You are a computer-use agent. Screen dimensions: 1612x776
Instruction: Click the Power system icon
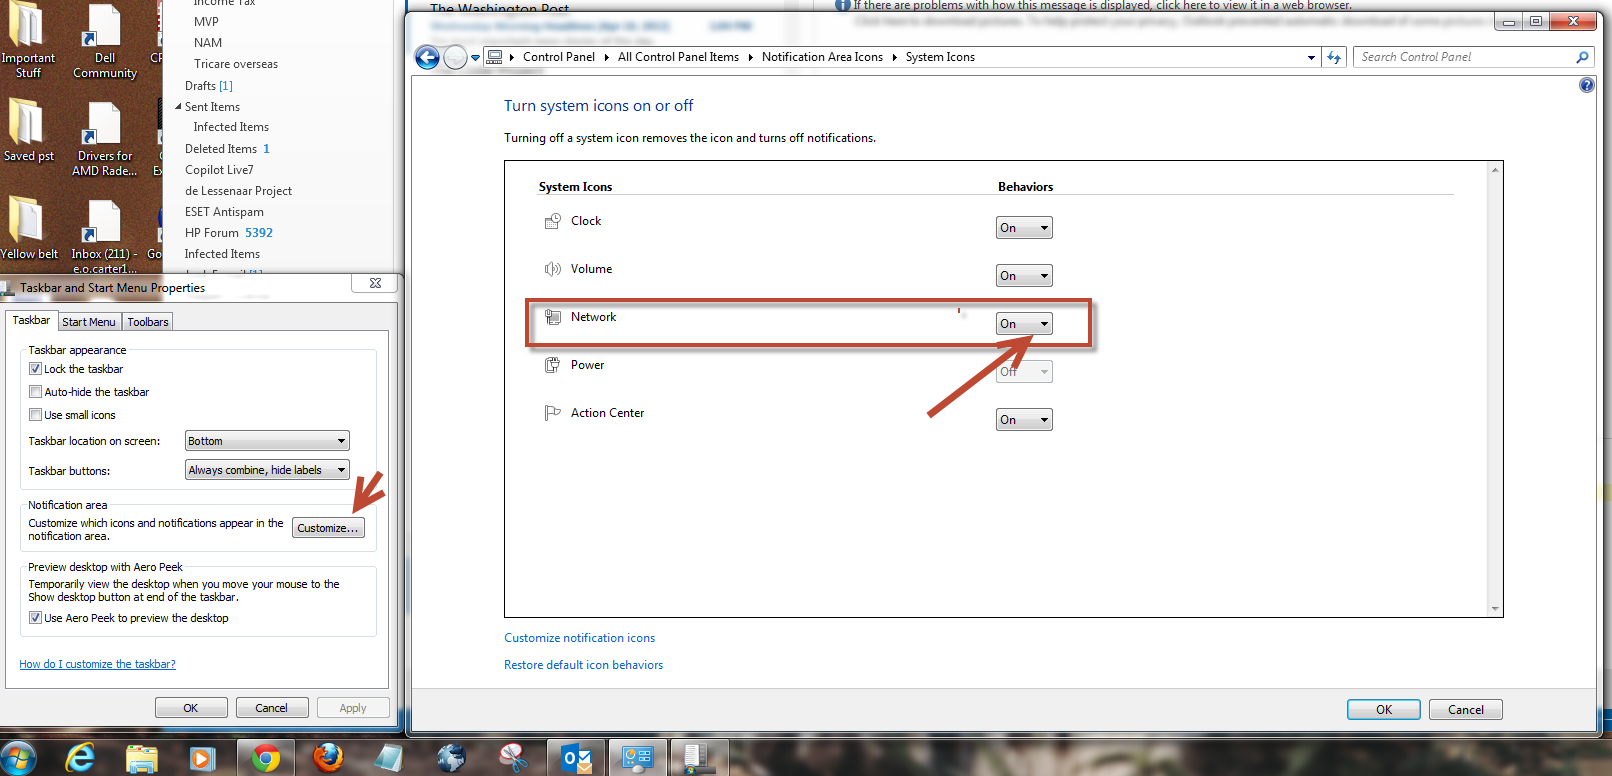tap(552, 365)
